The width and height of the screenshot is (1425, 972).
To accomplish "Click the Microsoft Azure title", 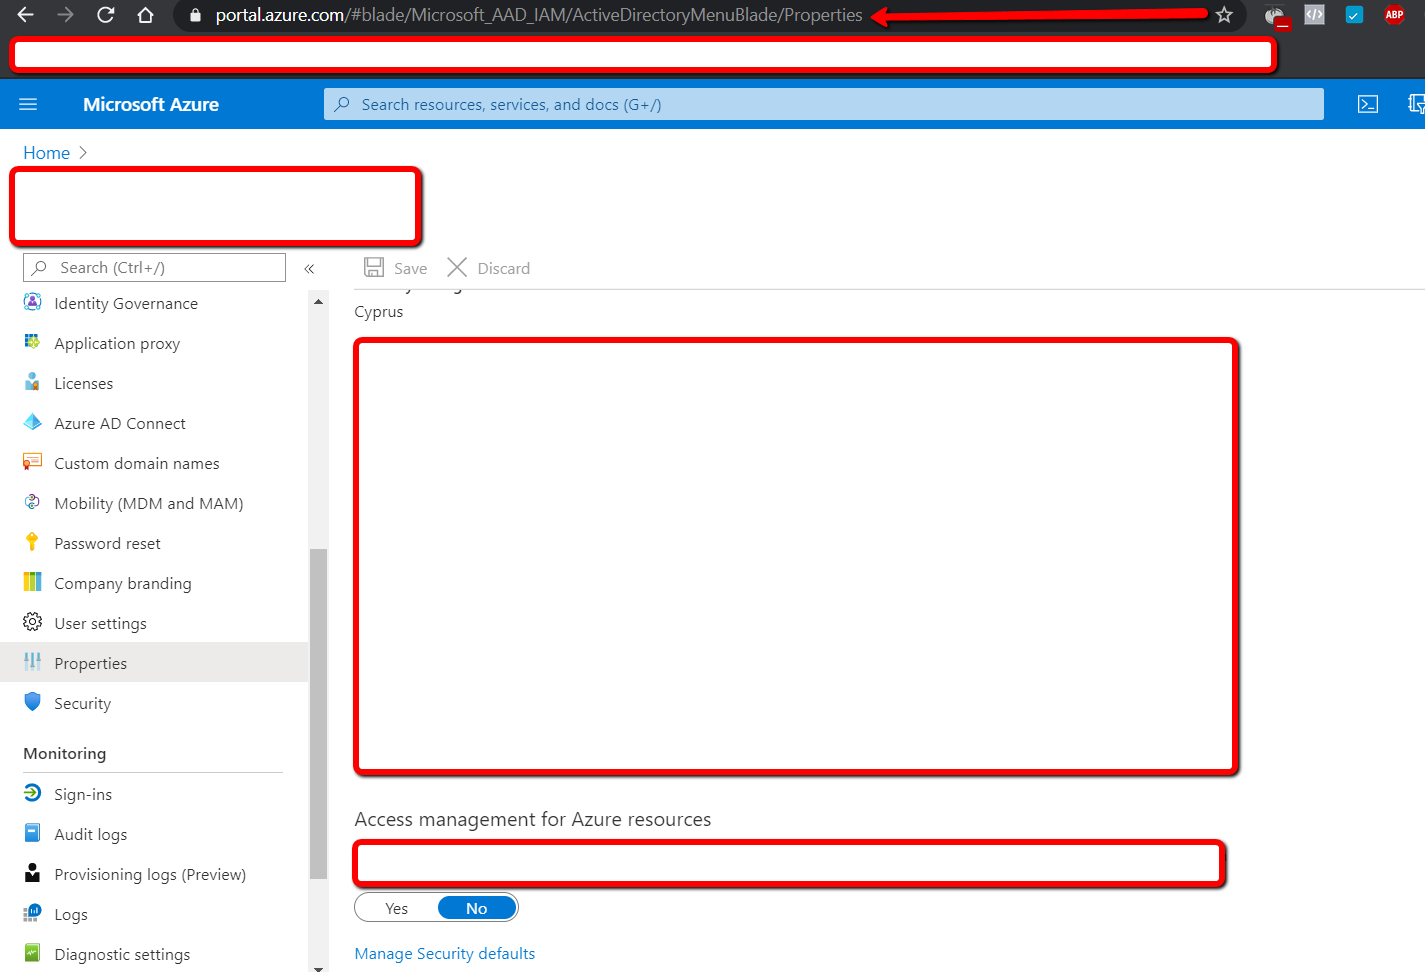I will pos(151,104).
